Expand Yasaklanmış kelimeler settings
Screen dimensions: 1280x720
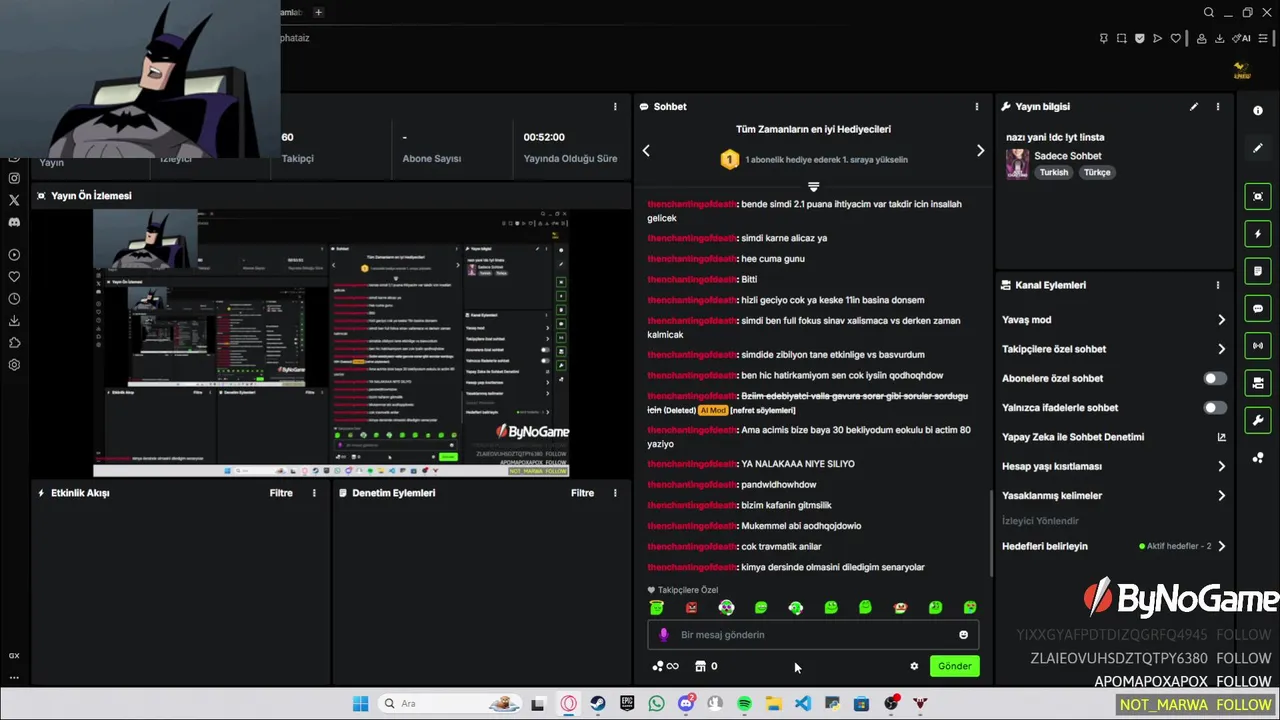(x=1221, y=495)
